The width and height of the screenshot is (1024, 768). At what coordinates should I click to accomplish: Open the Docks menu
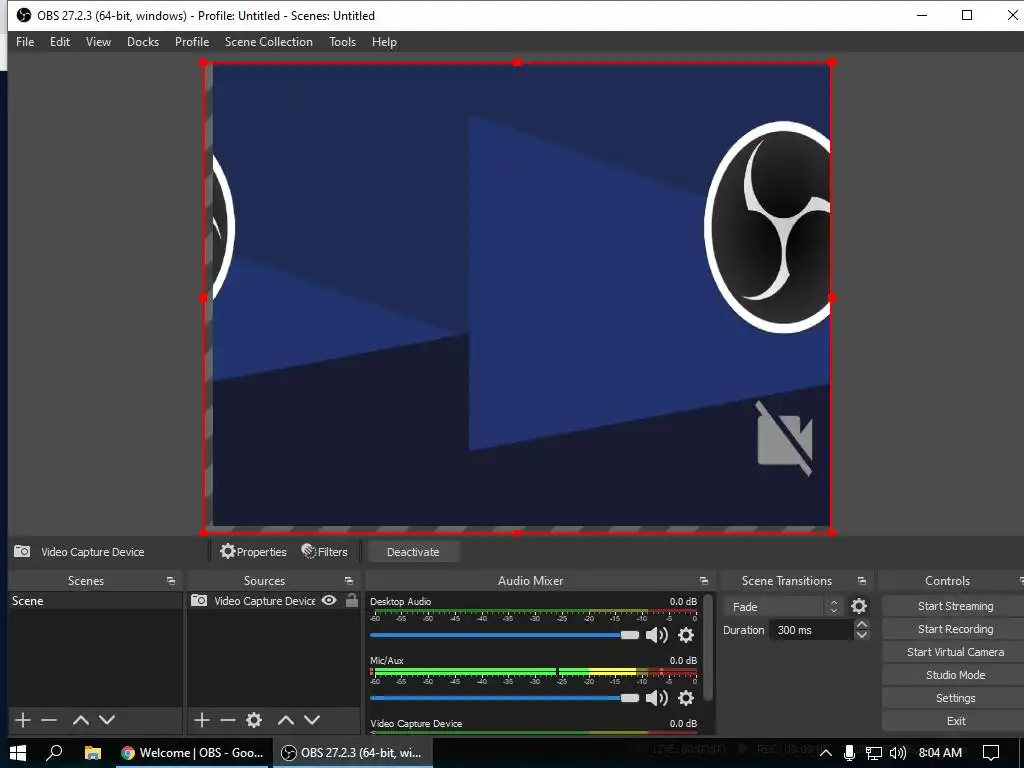(x=142, y=42)
